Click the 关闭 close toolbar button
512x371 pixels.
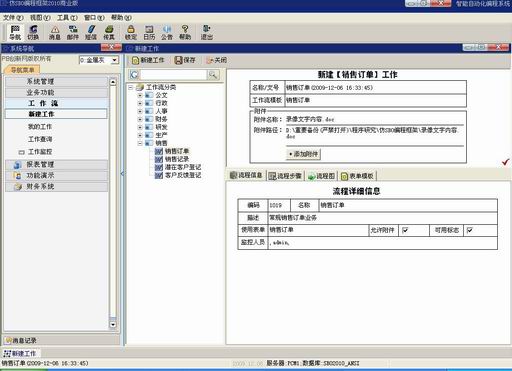(x=217, y=60)
